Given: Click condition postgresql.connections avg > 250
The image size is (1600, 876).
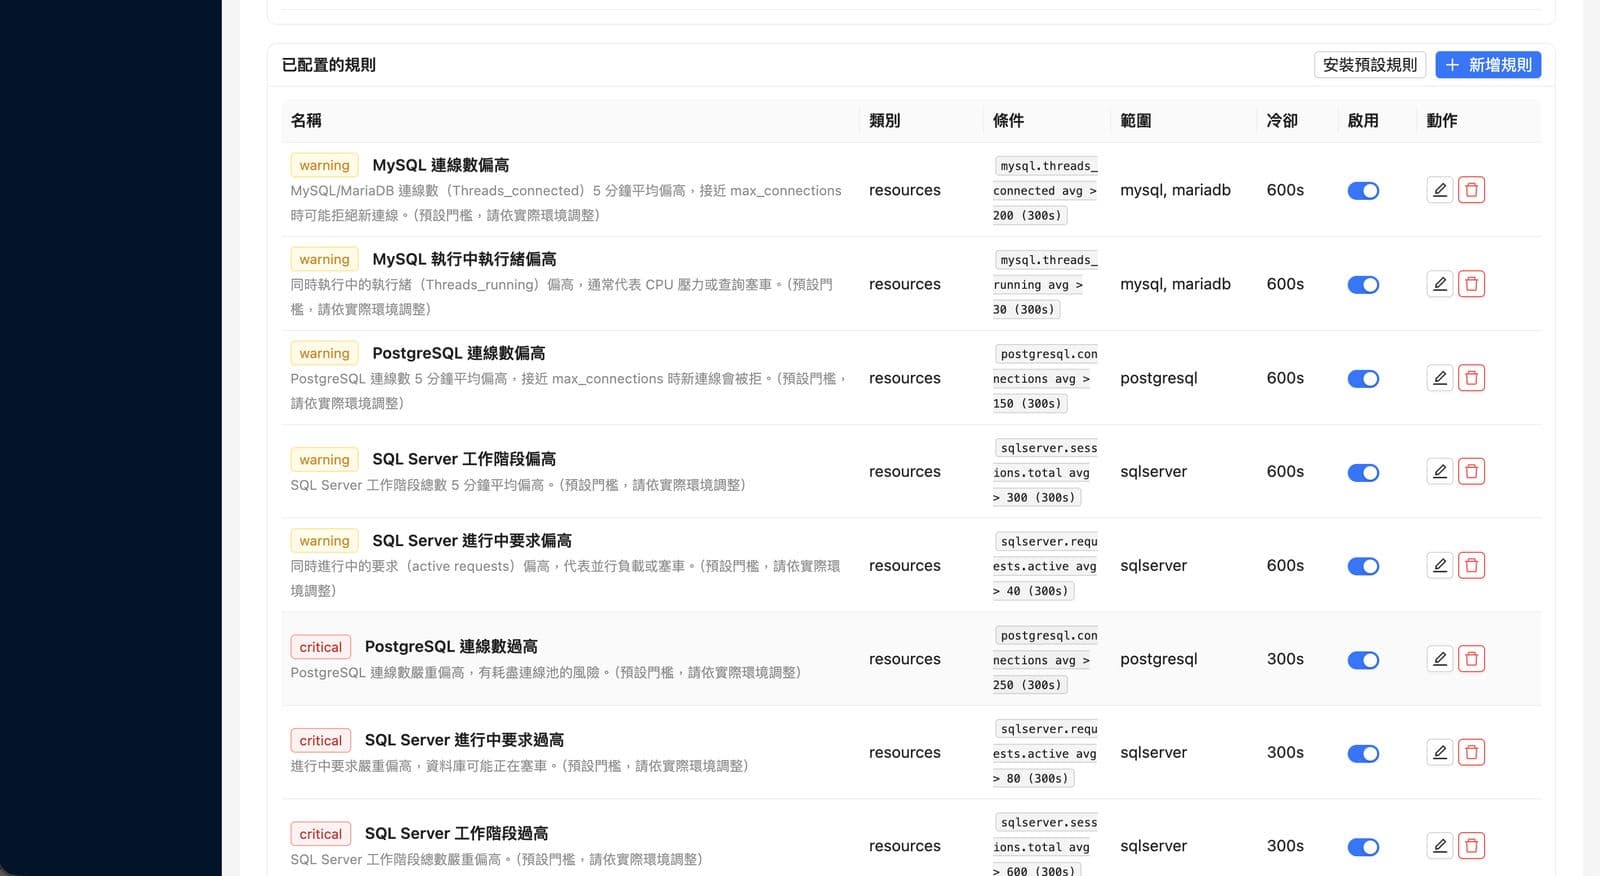Looking at the screenshot, I should click(1045, 660).
